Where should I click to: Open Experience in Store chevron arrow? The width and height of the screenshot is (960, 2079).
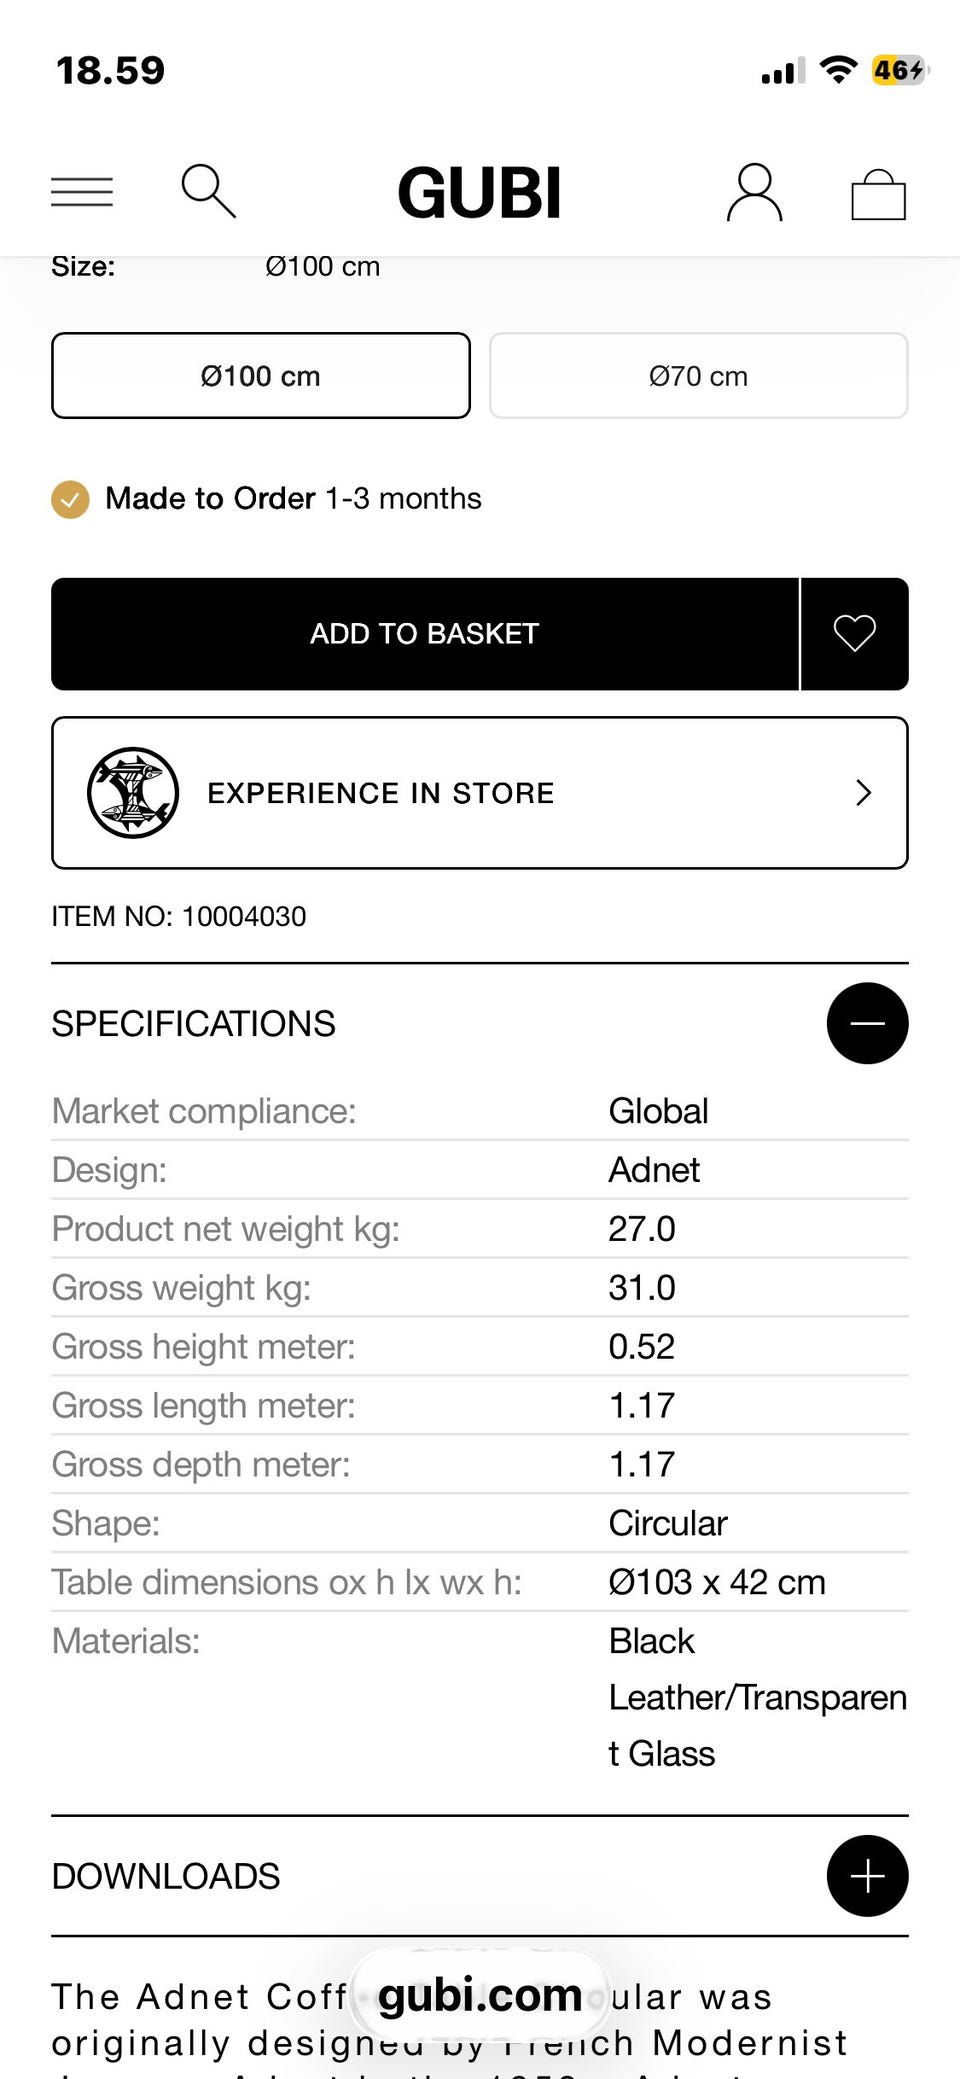864,793
